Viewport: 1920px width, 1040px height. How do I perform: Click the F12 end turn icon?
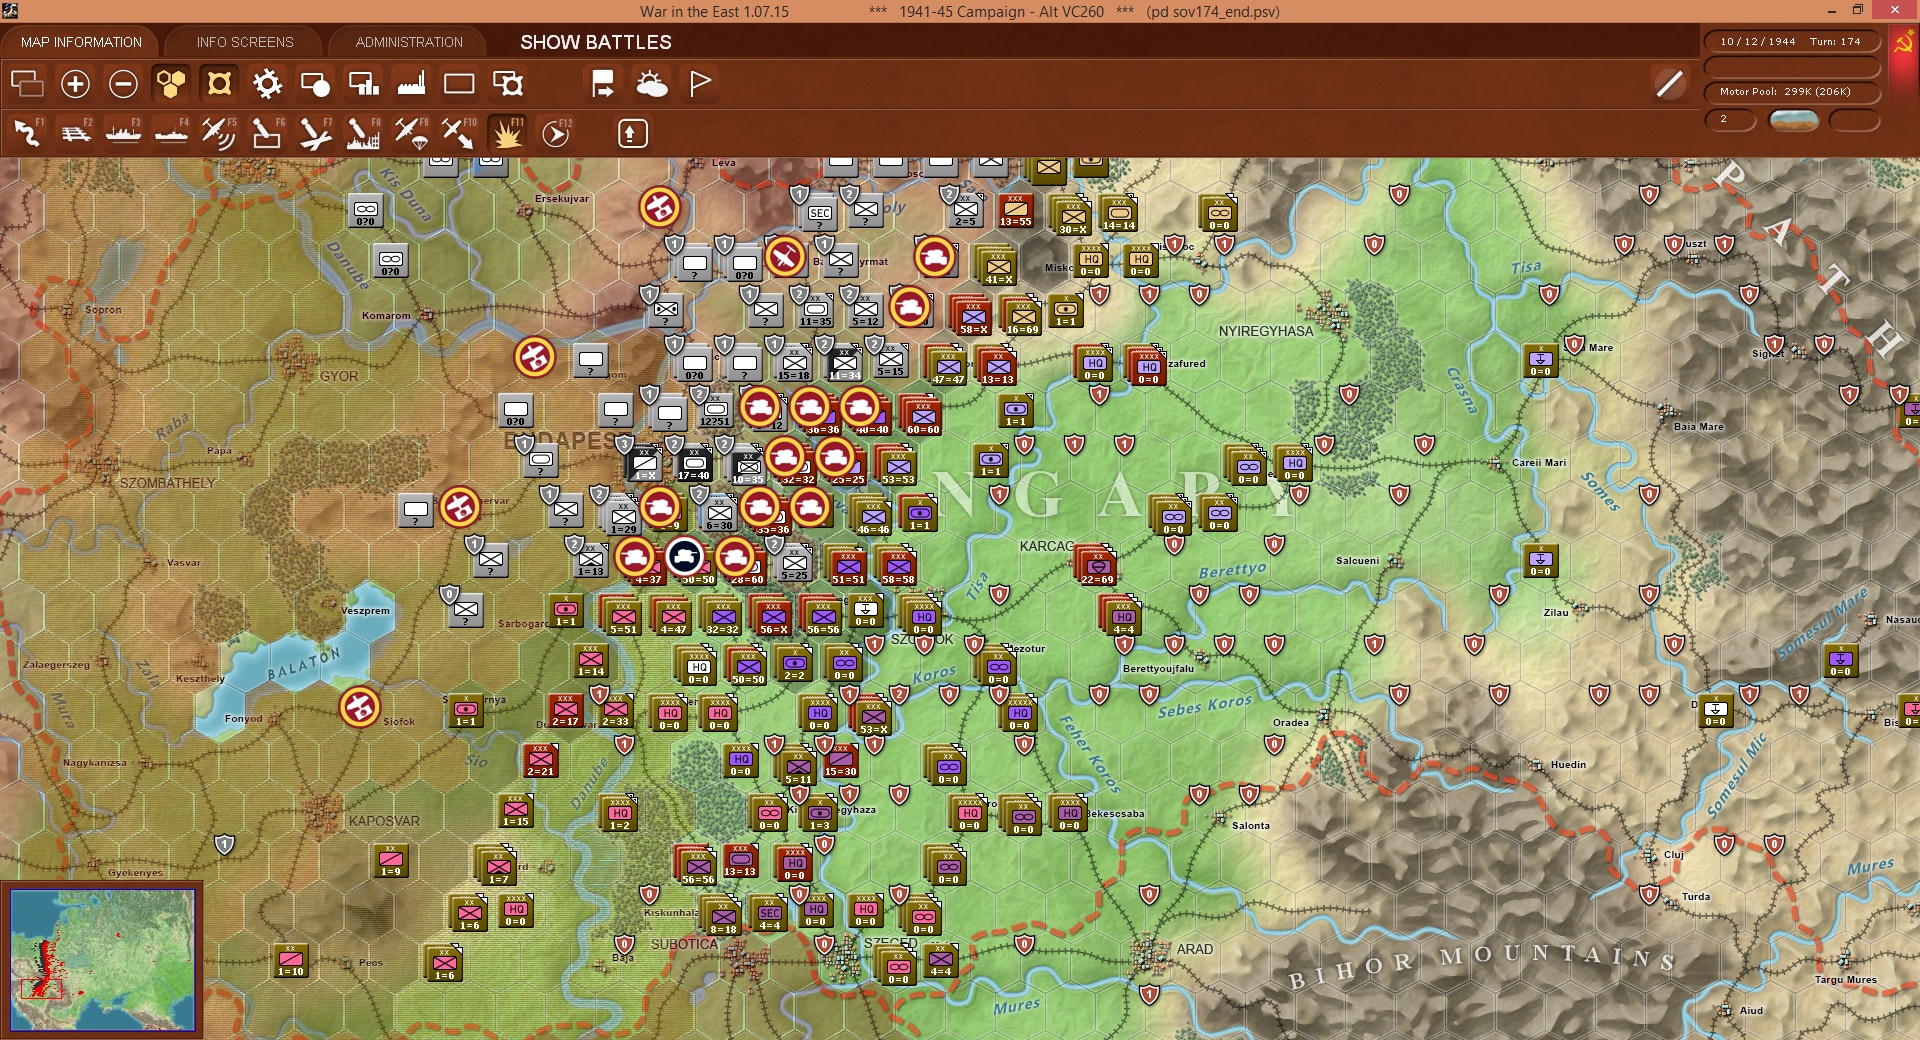point(556,133)
